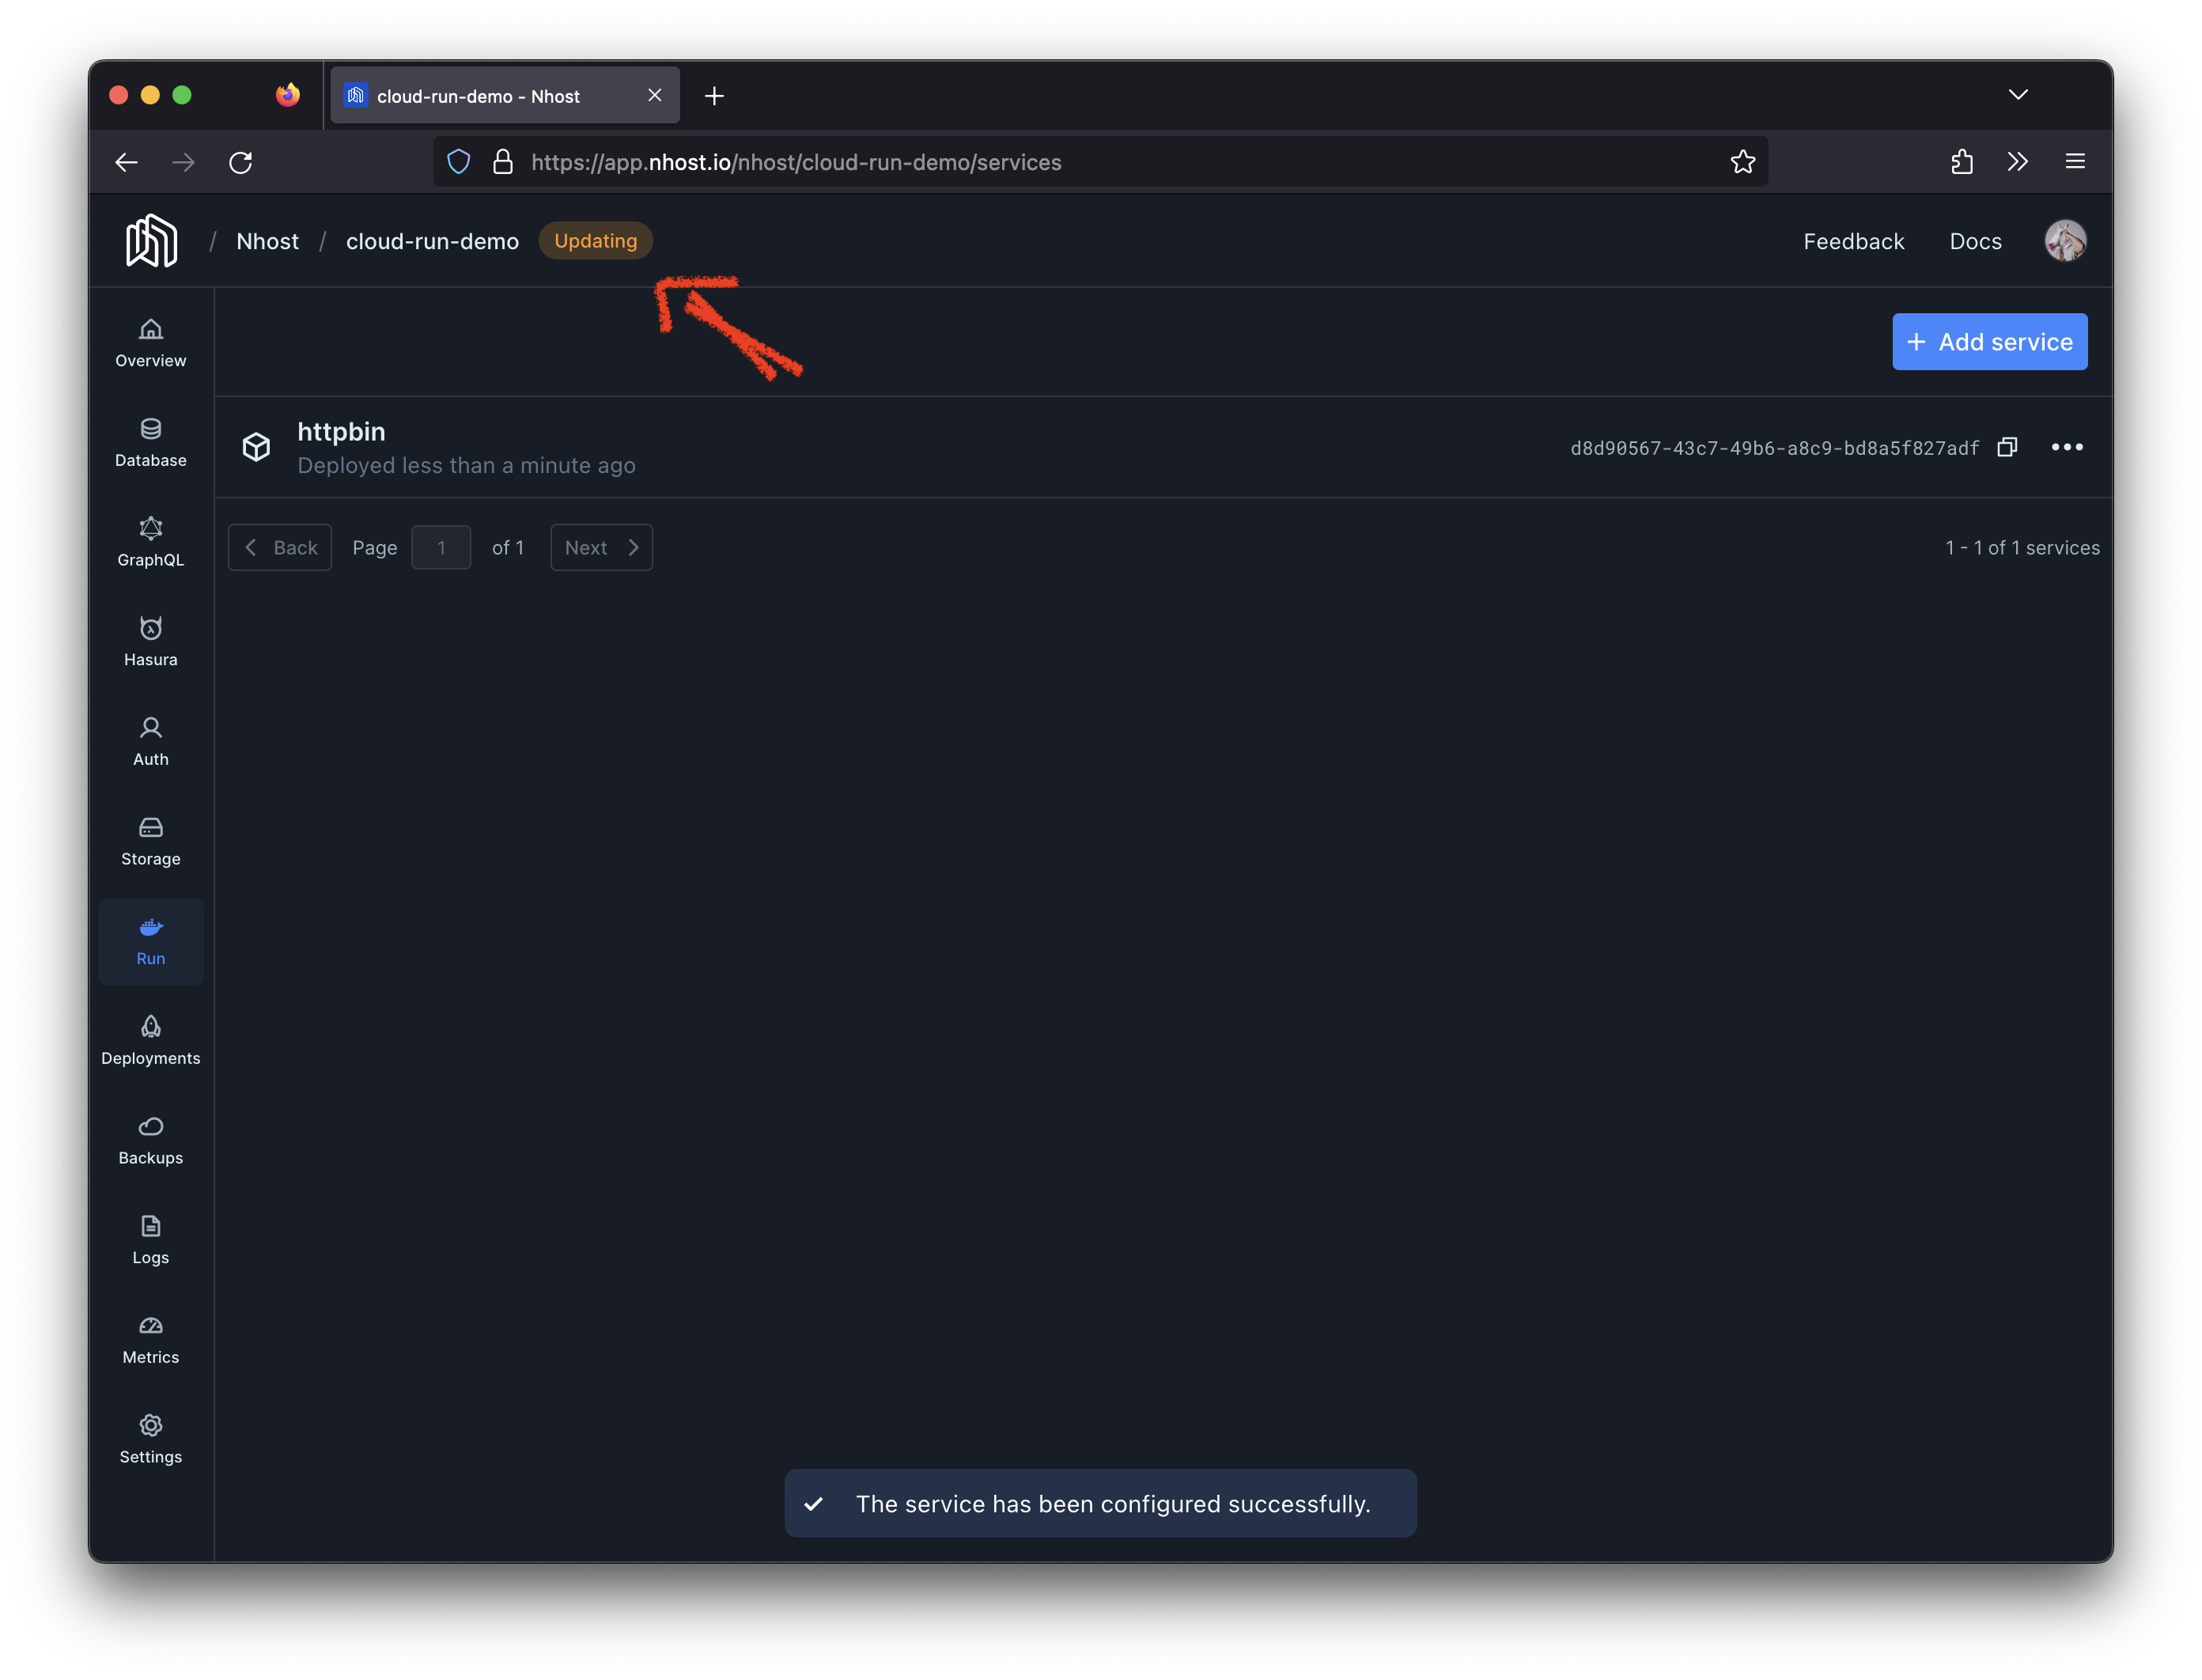
Task: Open the Docs link
Action: click(1974, 241)
